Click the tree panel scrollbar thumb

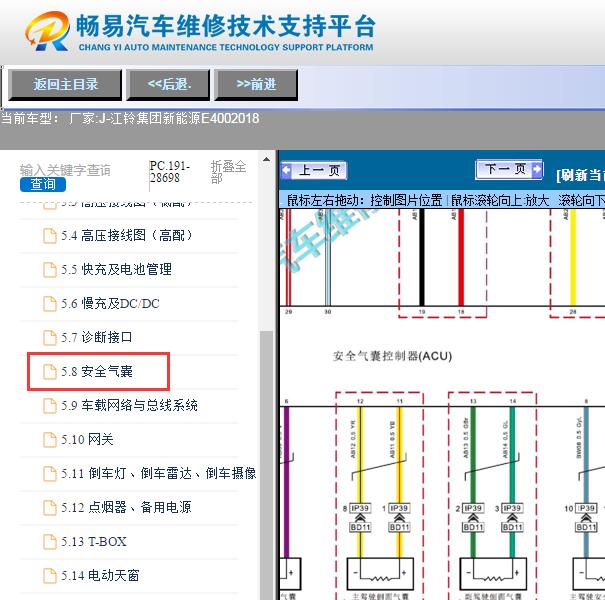266,465
